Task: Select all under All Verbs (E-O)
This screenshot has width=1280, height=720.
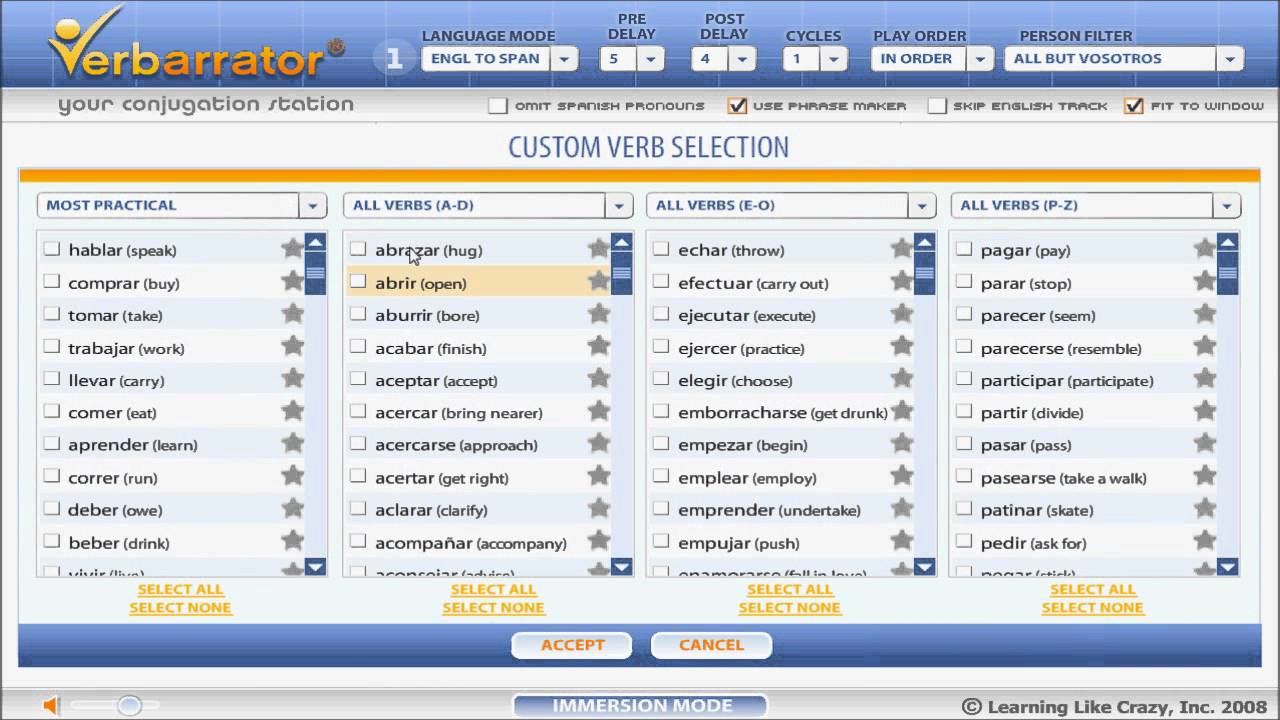Action: 789,589
